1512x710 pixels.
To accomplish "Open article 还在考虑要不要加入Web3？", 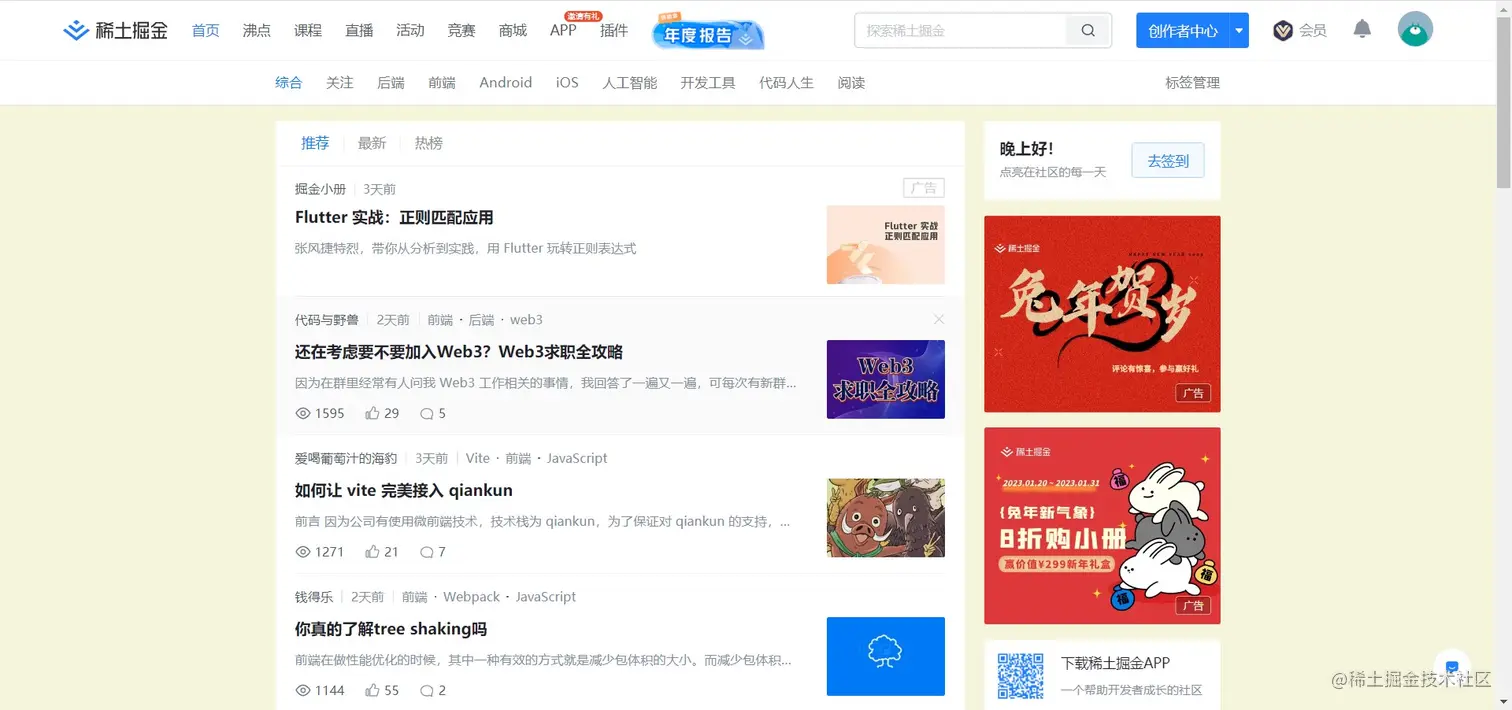I will click(x=459, y=352).
